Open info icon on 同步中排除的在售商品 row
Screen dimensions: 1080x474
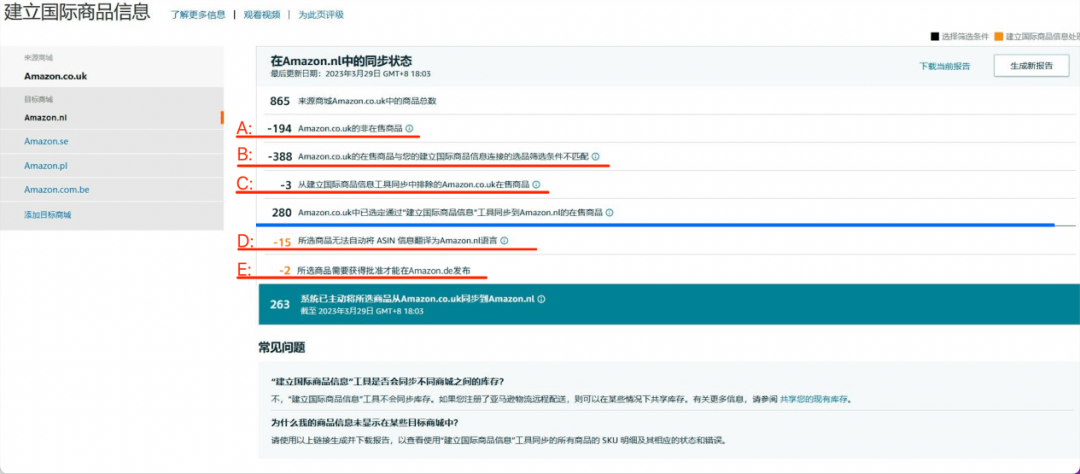coord(536,185)
